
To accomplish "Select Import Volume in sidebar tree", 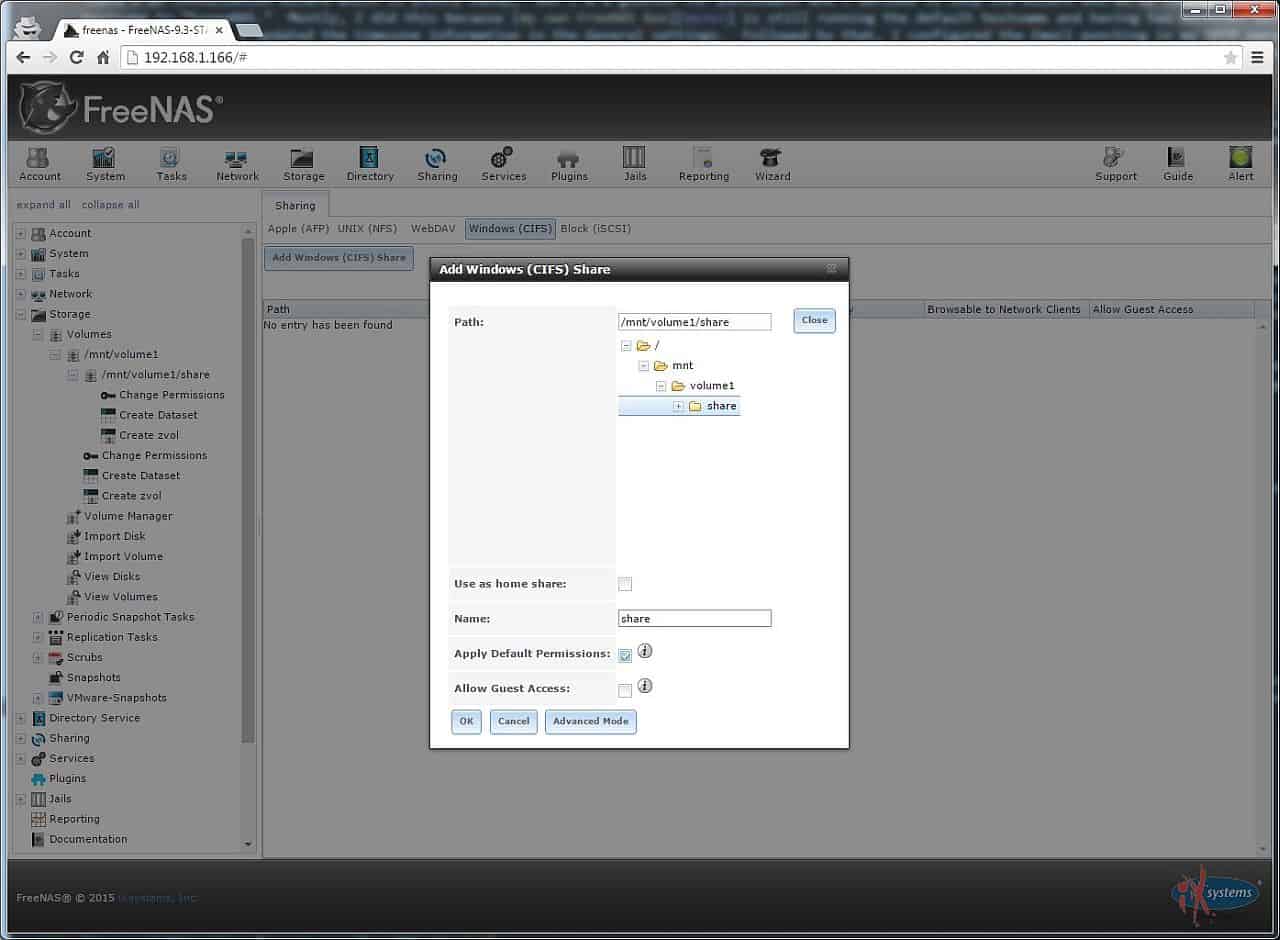I will click(123, 556).
